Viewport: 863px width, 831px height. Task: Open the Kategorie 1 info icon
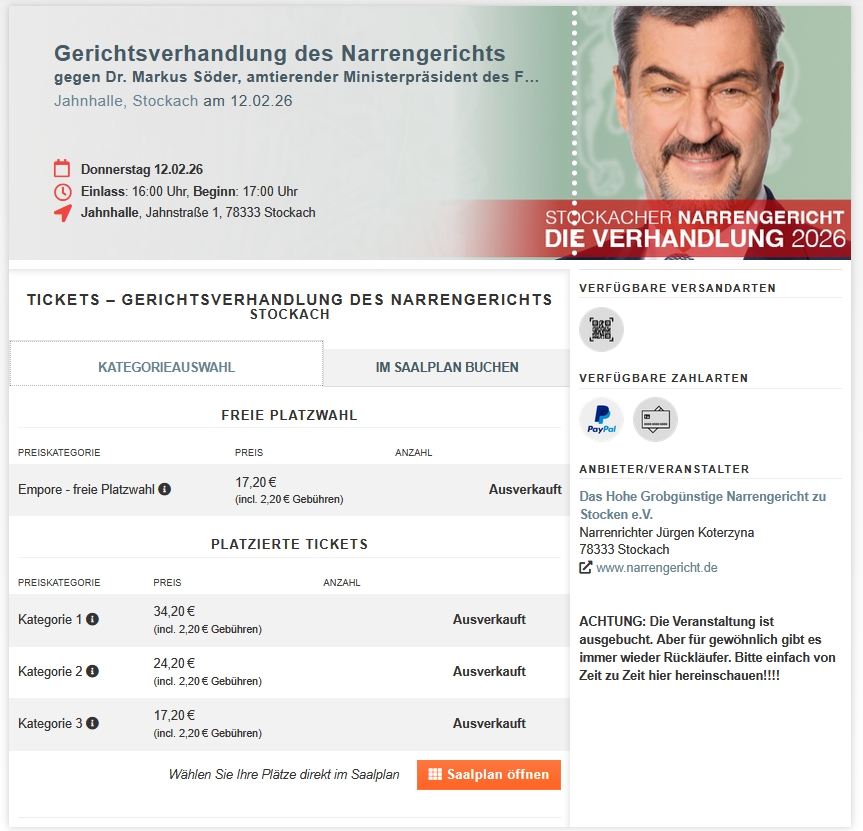[92, 620]
